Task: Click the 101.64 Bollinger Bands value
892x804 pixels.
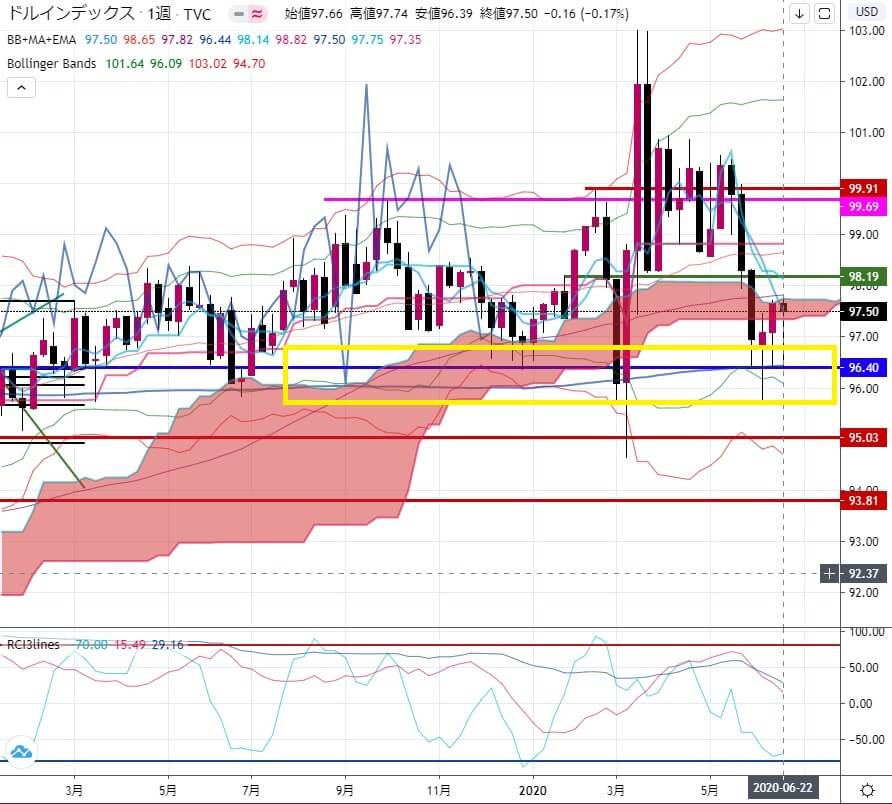Action: coord(125,63)
